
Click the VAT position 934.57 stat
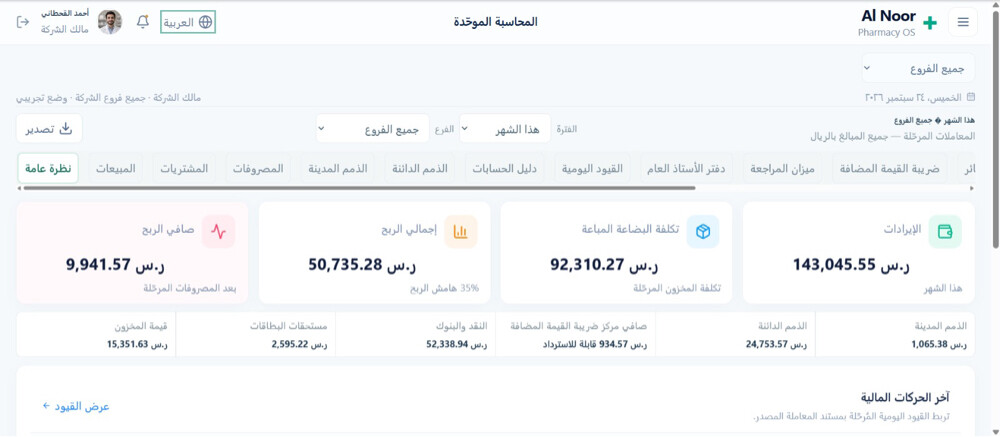point(575,335)
